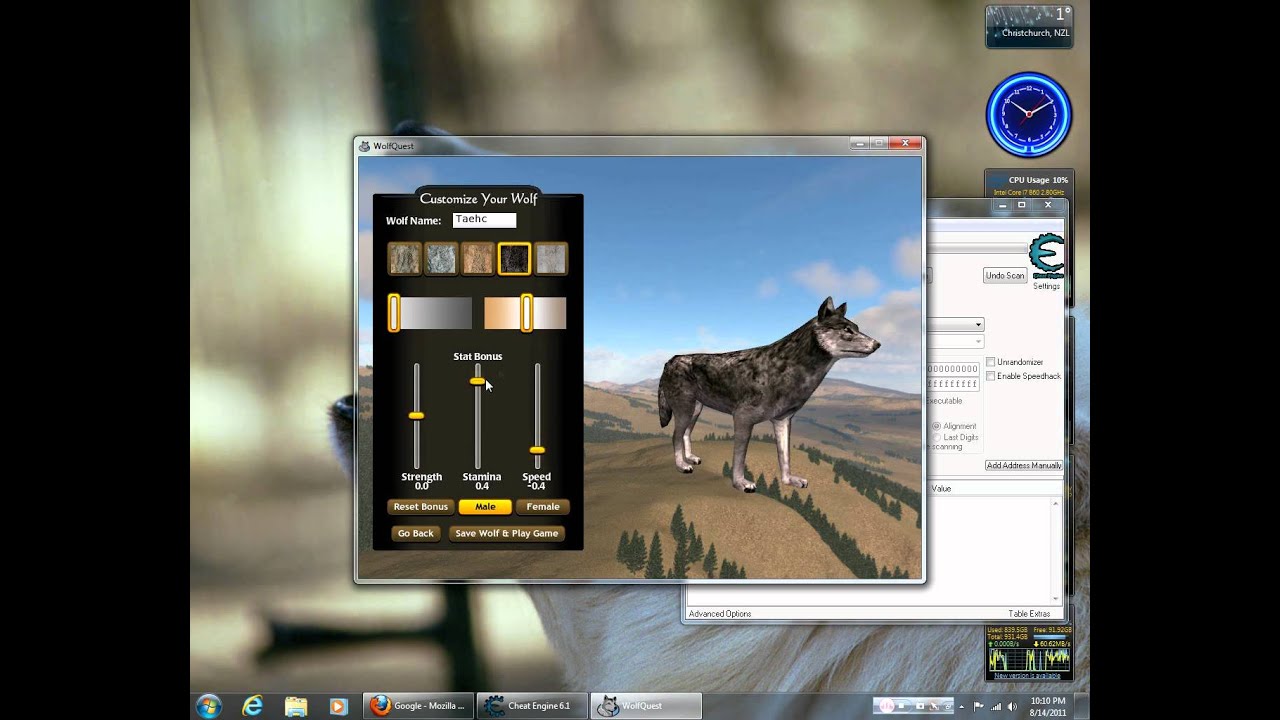Viewport: 1280px width, 720px height.
Task: Click the CPU Usage gadget
Action: pyautogui.click(x=1030, y=184)
